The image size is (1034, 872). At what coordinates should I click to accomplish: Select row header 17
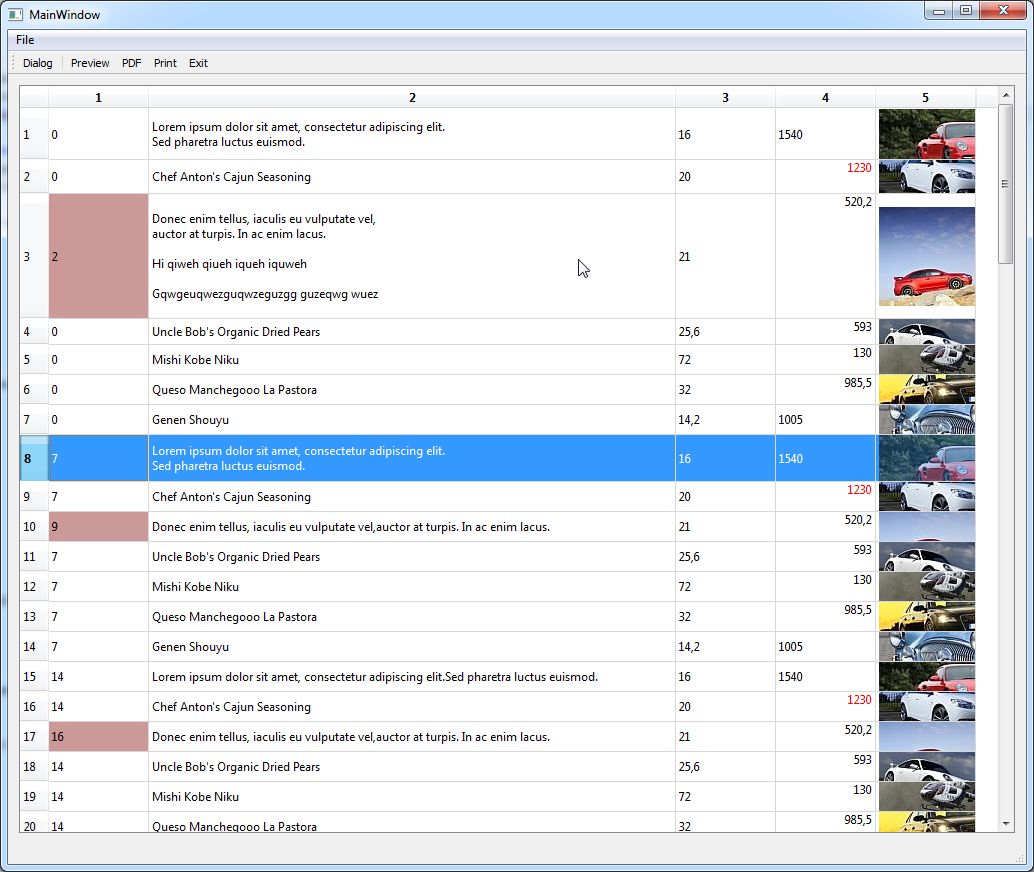tap(34, 736)
